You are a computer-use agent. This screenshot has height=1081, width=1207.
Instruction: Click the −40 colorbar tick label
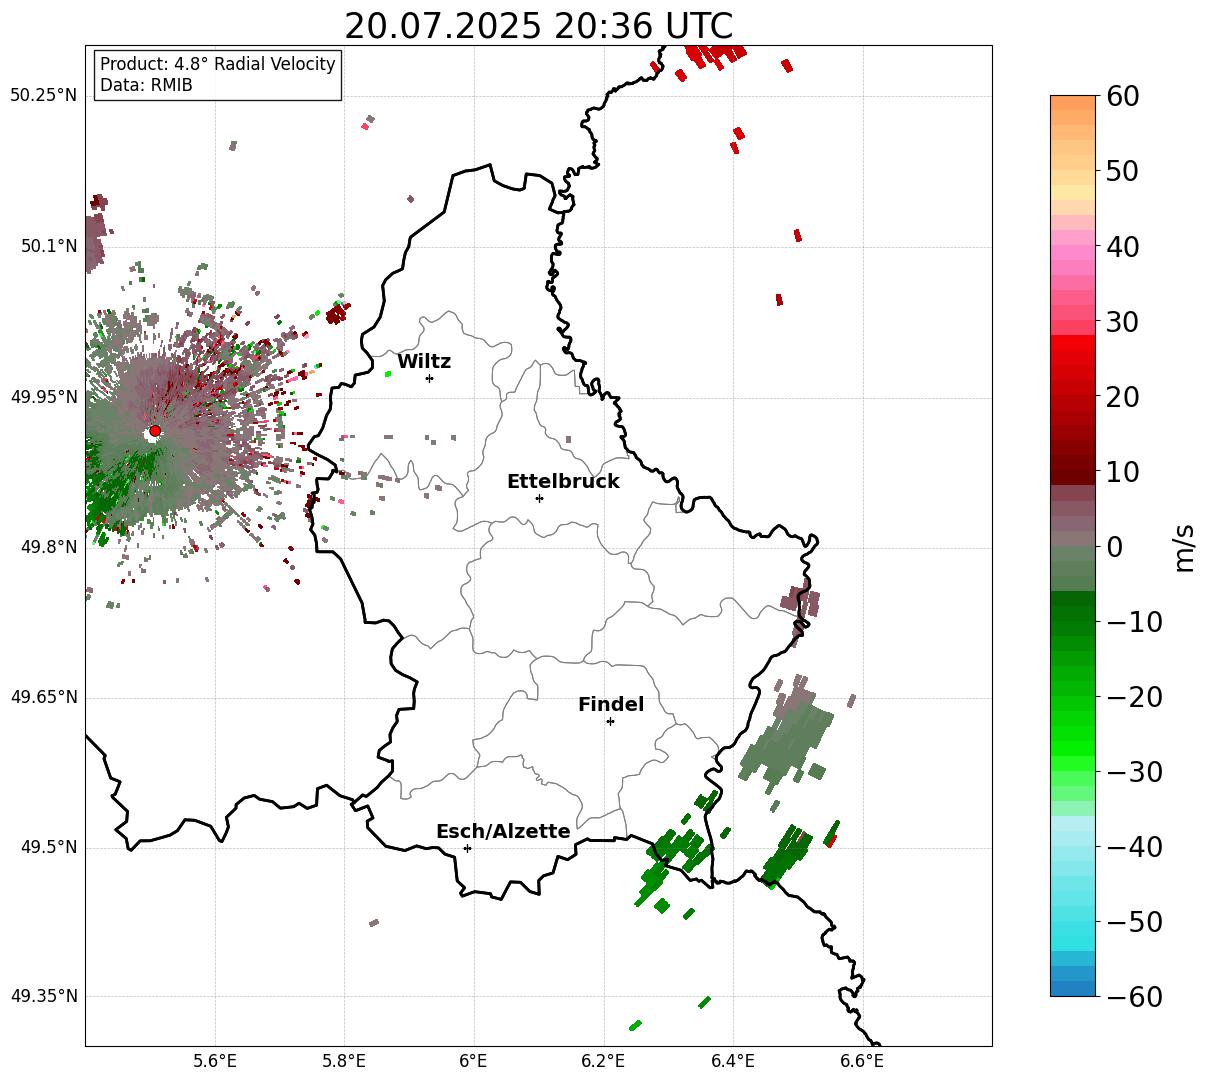click(x=1134, y=847)
